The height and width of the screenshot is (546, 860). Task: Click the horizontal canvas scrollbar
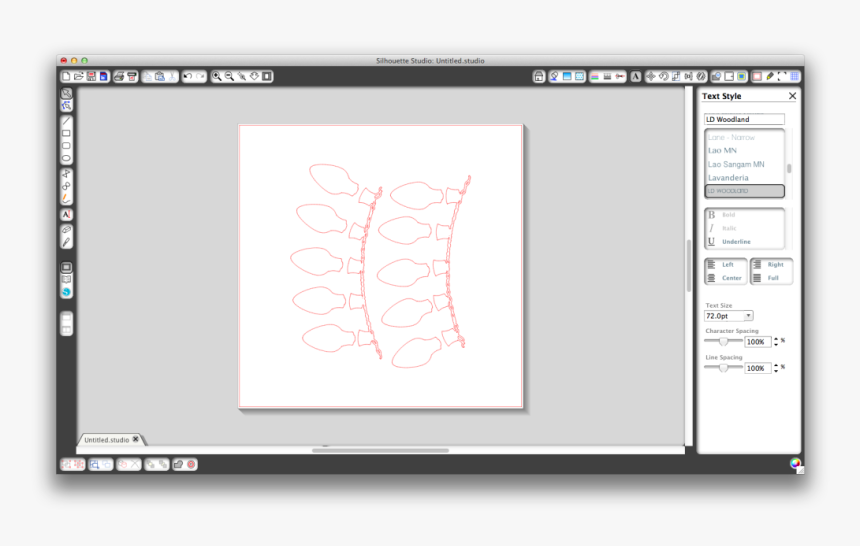(x=380, y=451)
